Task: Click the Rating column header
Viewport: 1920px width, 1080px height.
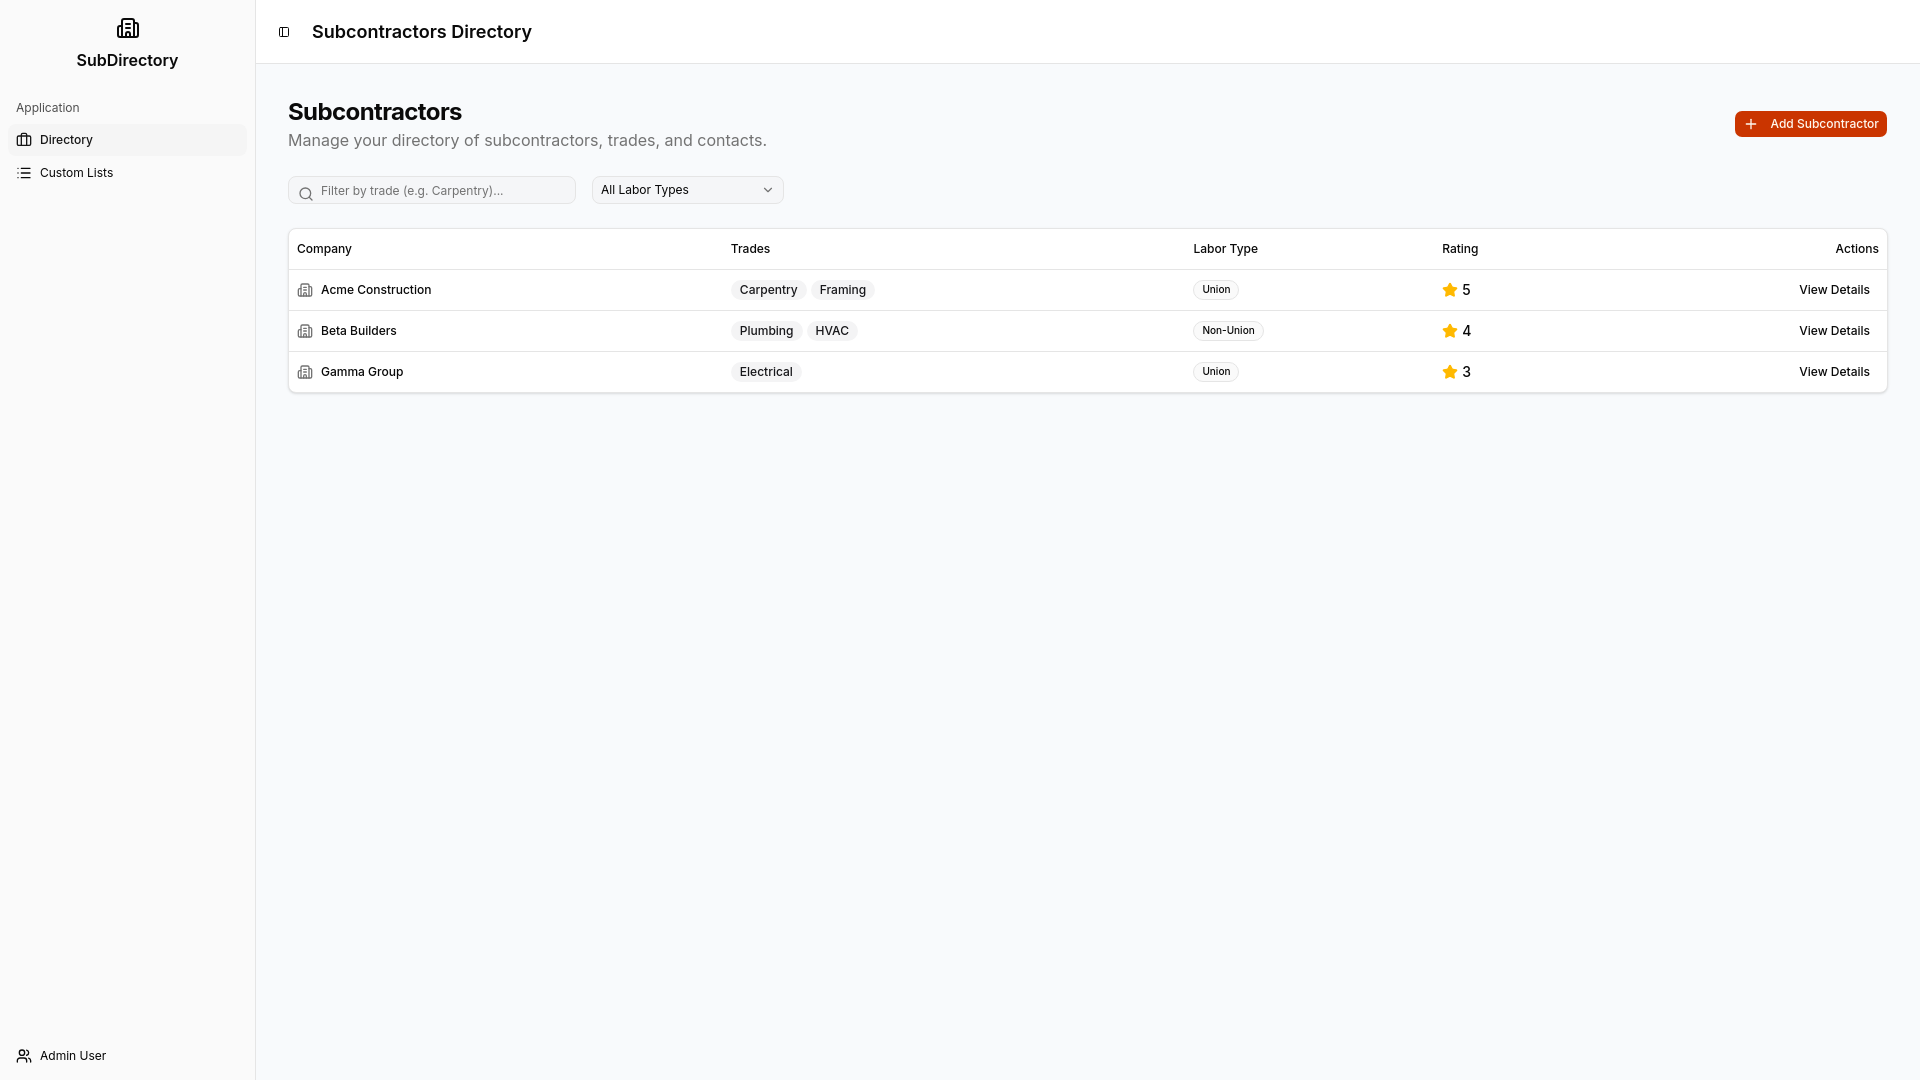Action: pyautogui.click(x=1460, y=249)
